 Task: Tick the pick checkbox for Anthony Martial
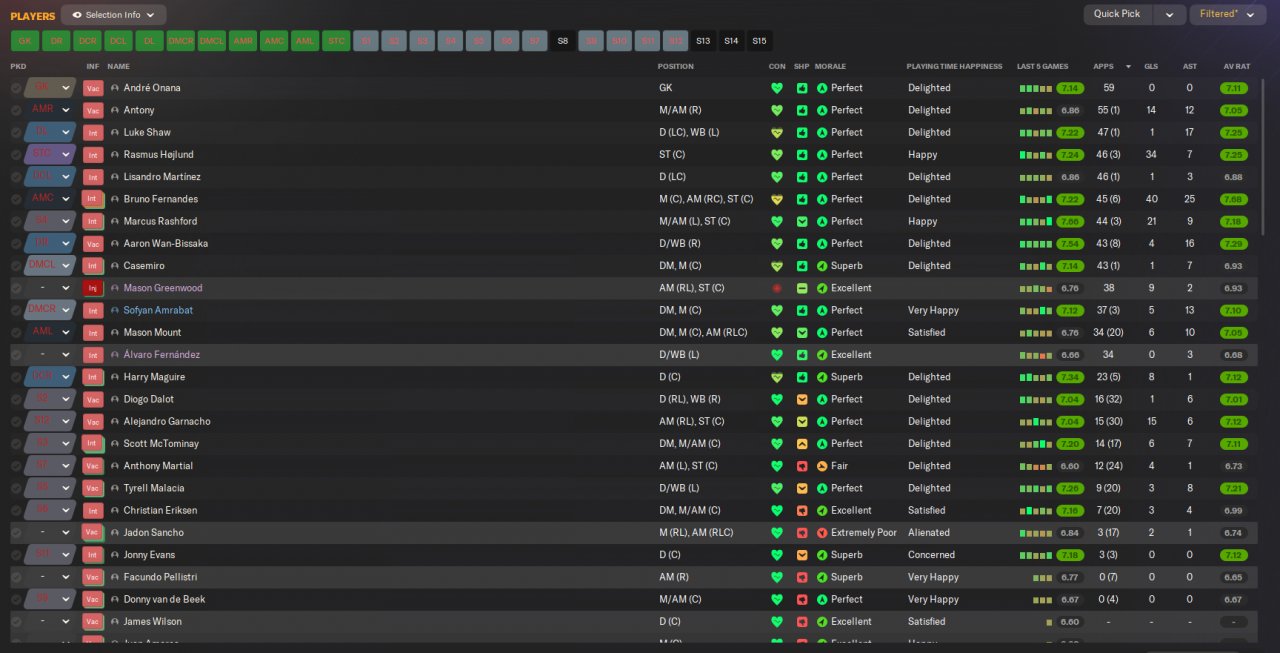coord(16,466)
